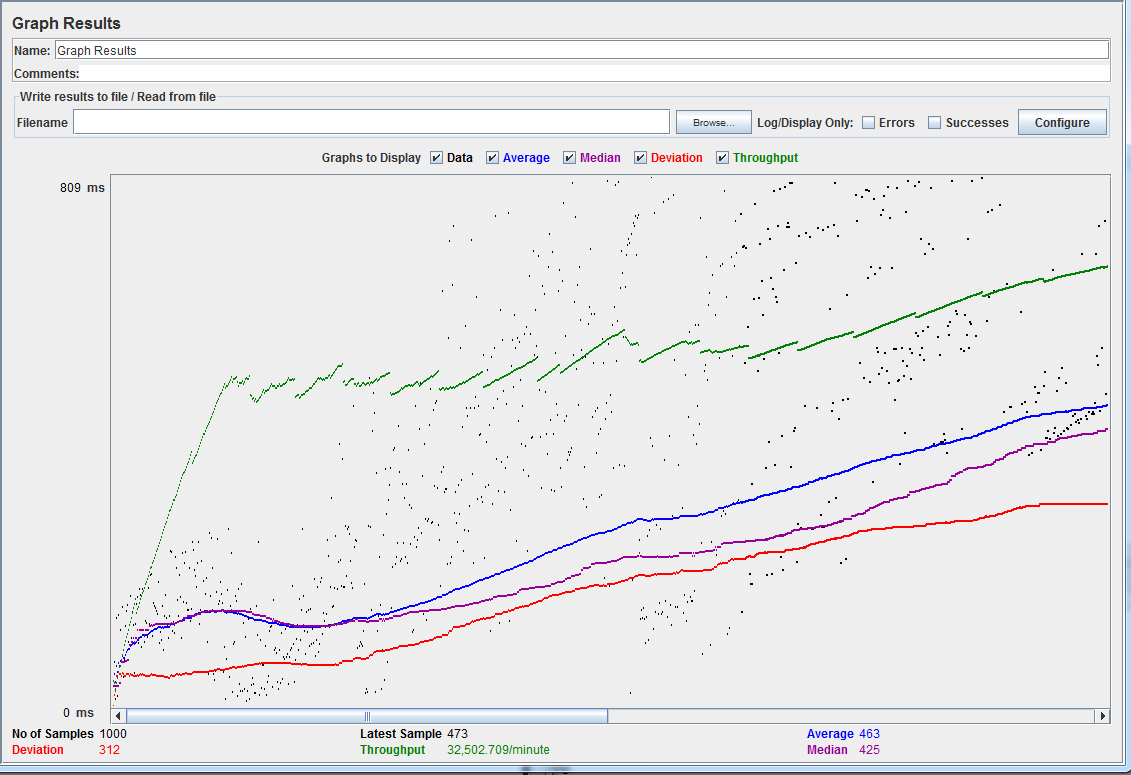This screenshot has height=775, width=1131.
Task: Enable the Errors only checkbox
Action: coord(868,123)
